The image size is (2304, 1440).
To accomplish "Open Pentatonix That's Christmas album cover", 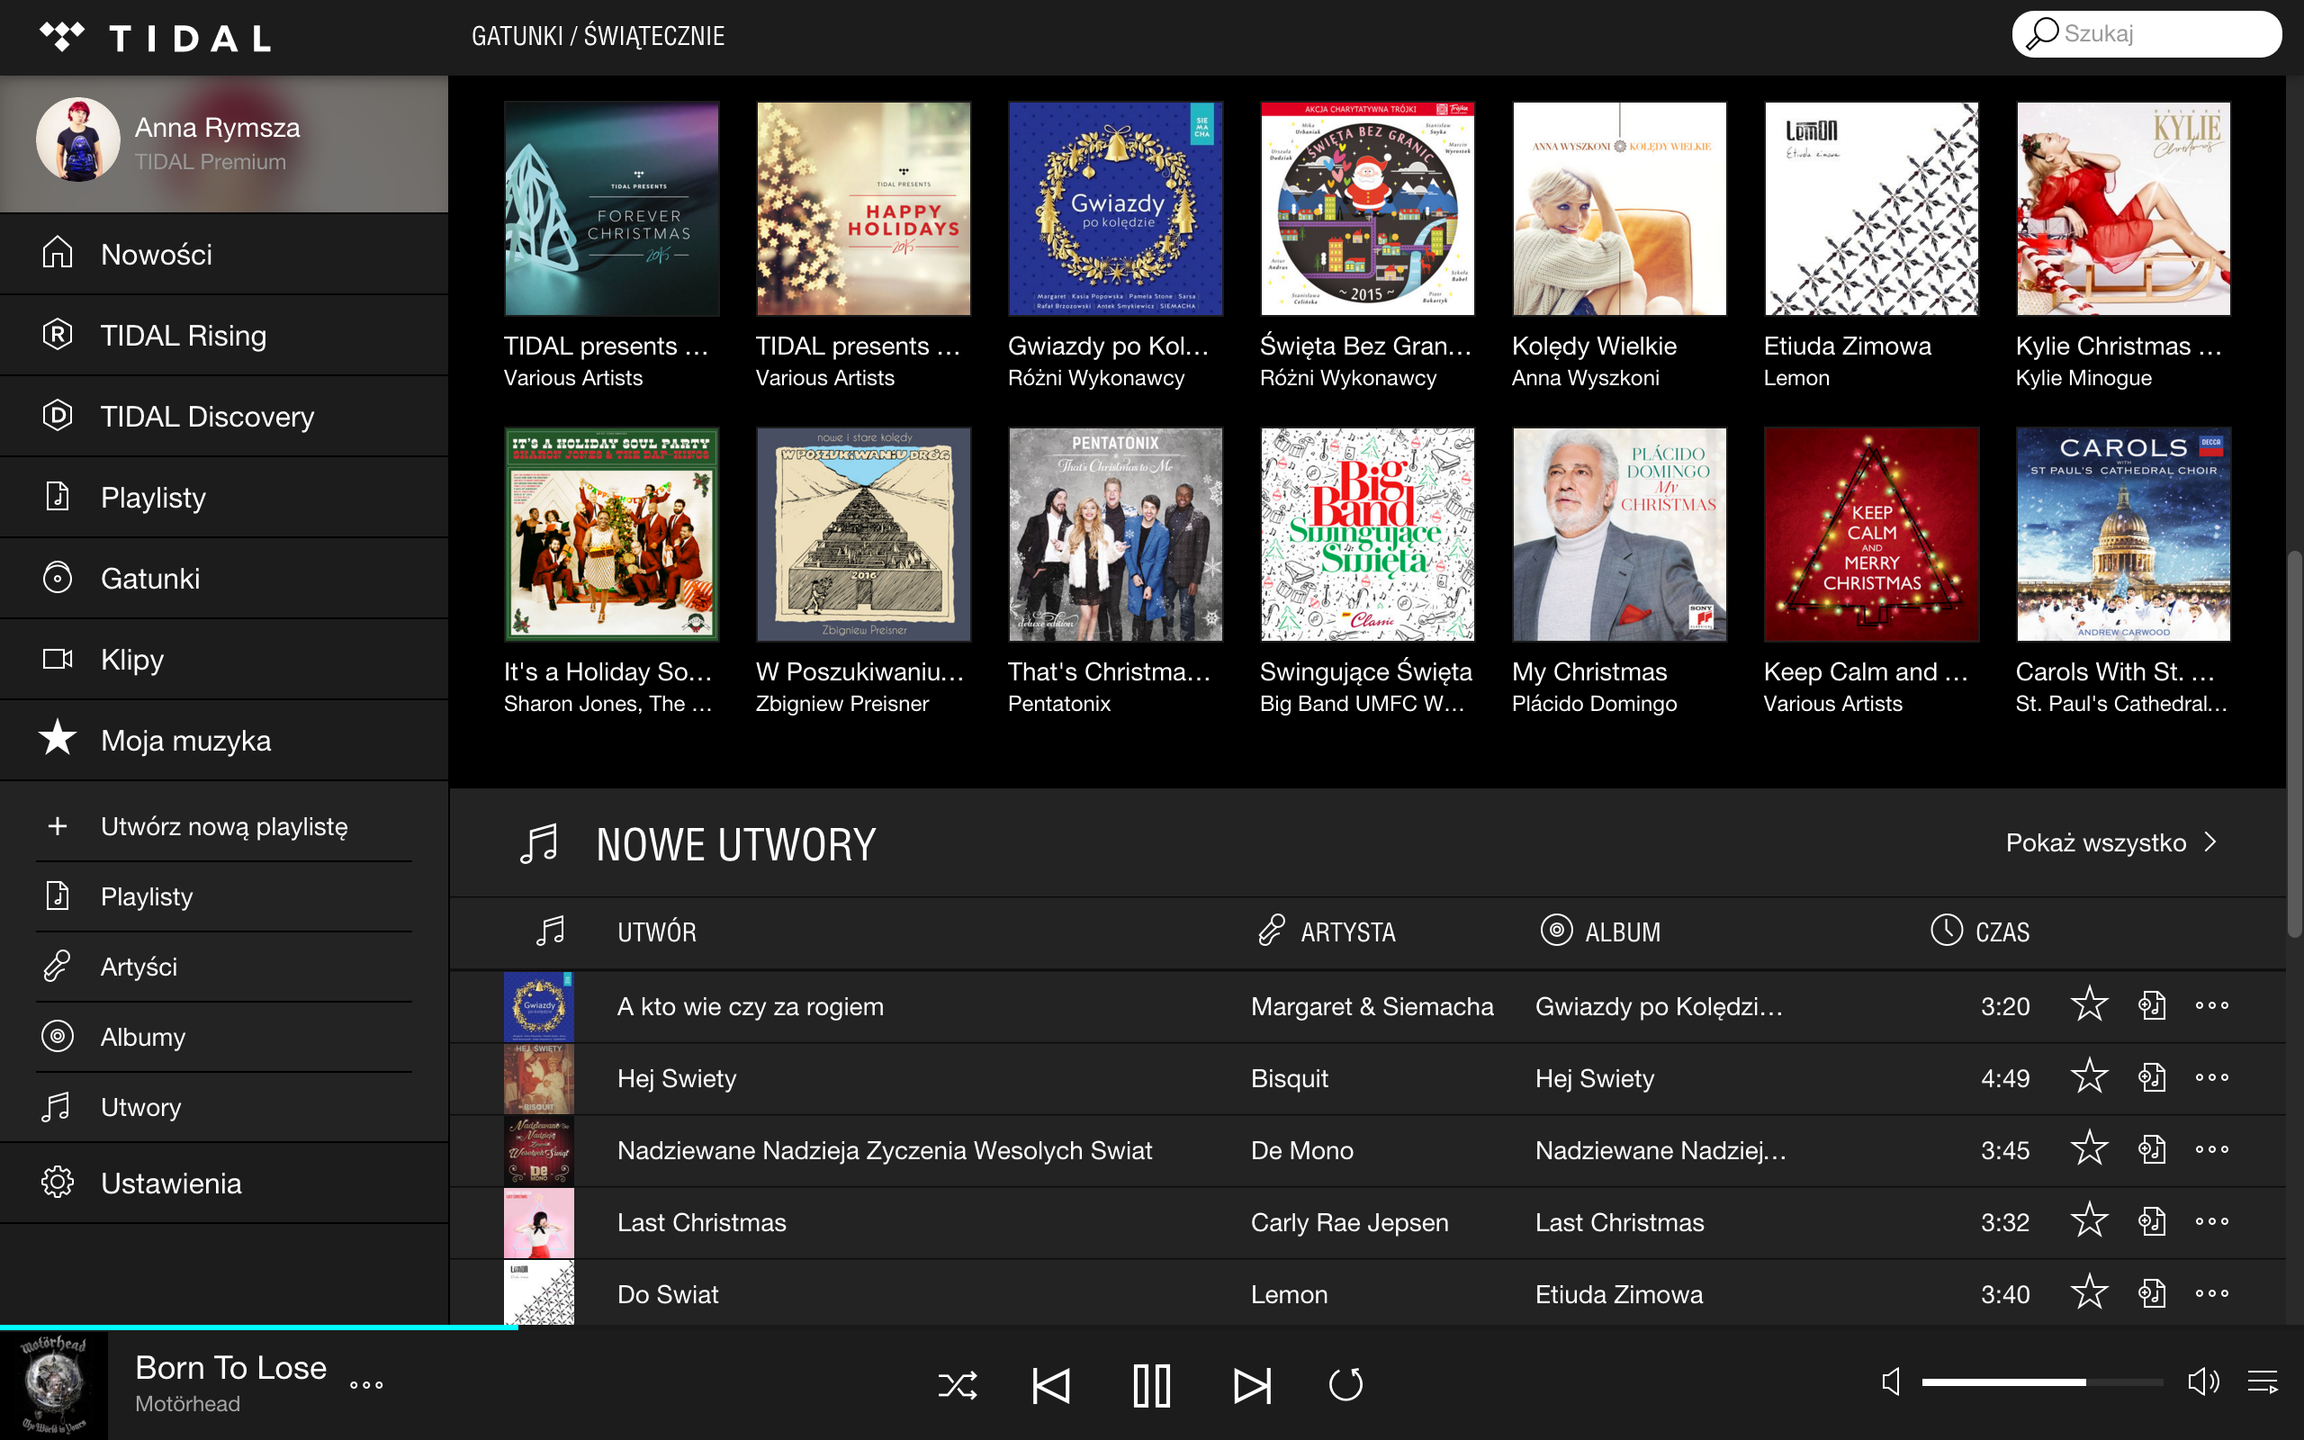I will 1115,535.
